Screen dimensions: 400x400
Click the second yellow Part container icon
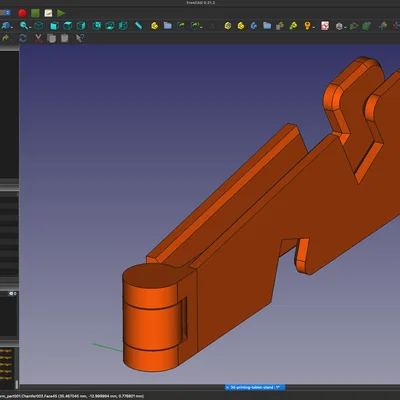coord(241,26)
